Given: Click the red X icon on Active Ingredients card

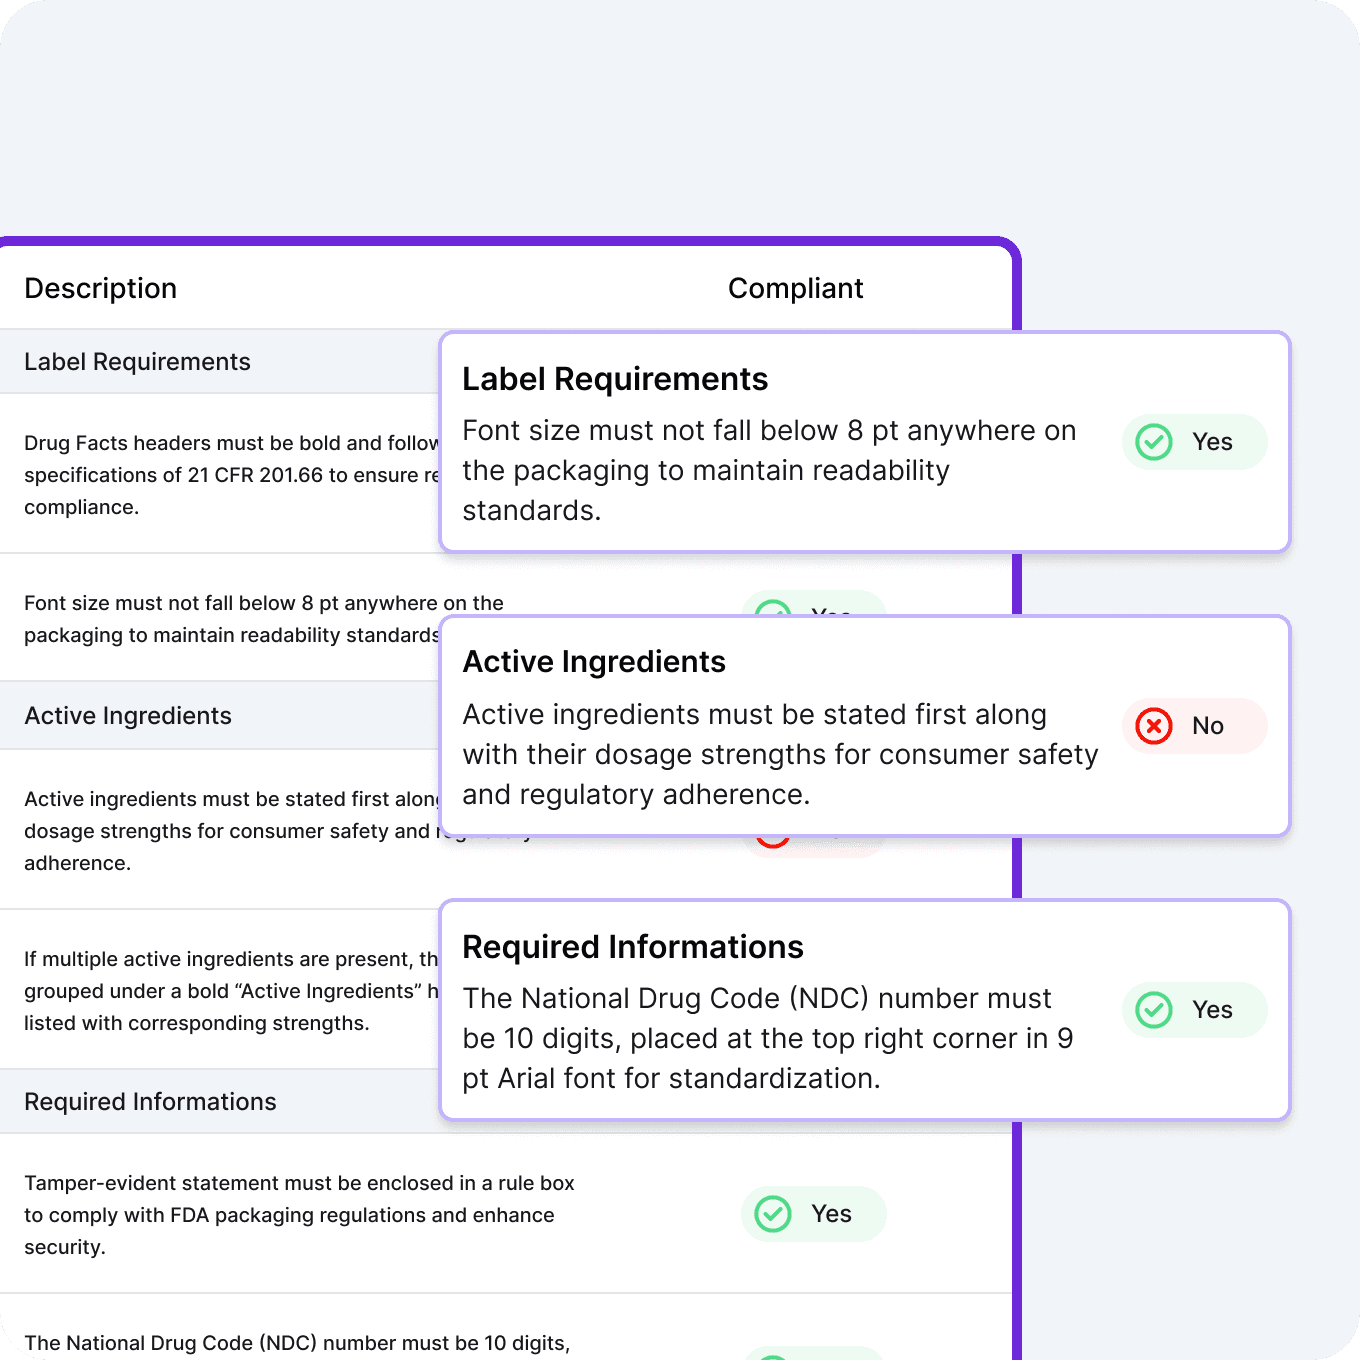Looking at the screenshot, I should click(x=1153, y=726).
